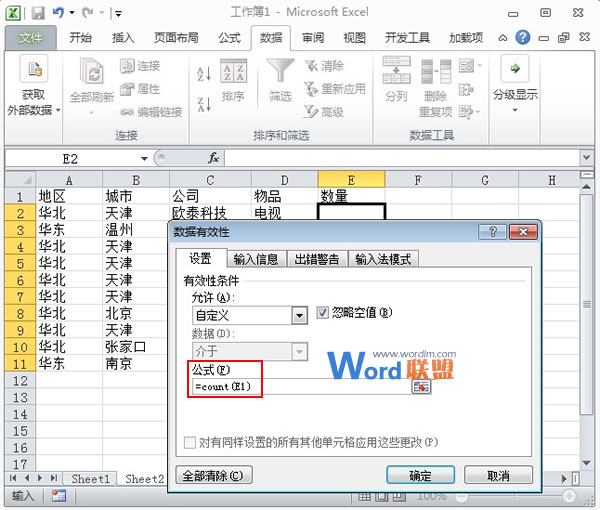Click the Connections icon
Viewport: 600px width, 510px height.
pos(127,66)
